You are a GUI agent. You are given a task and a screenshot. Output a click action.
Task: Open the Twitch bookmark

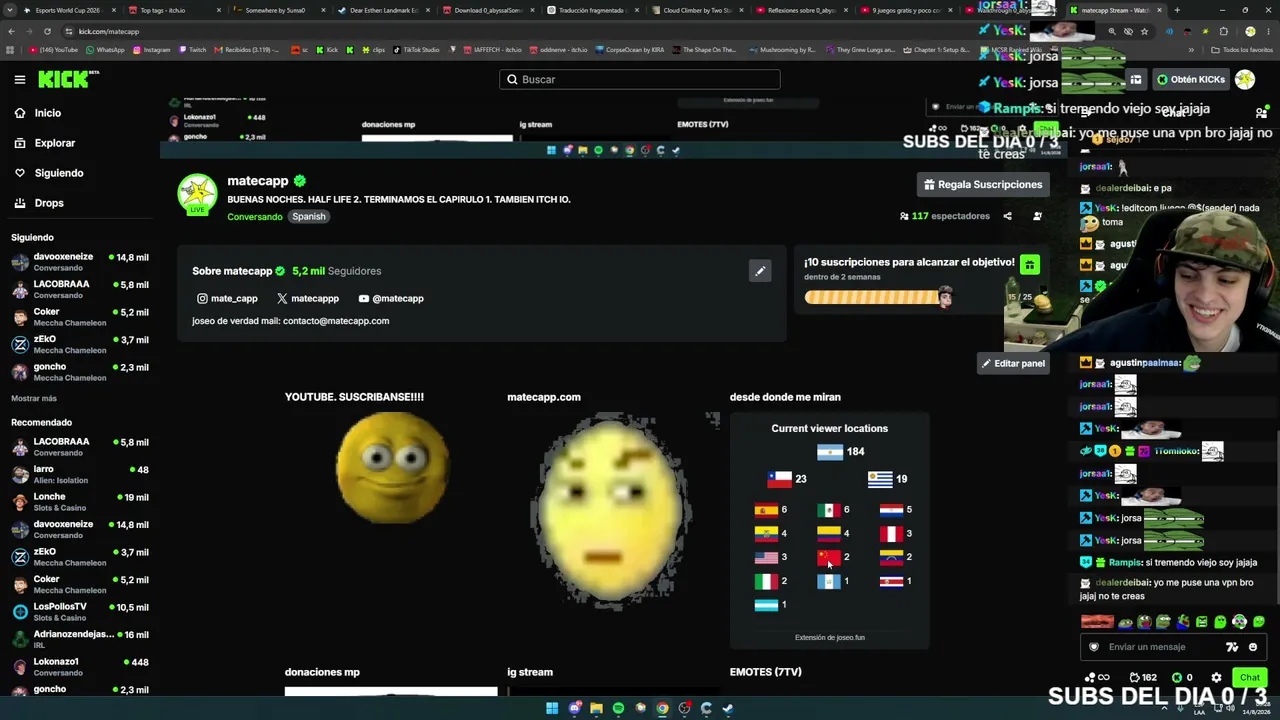(192, 49)
